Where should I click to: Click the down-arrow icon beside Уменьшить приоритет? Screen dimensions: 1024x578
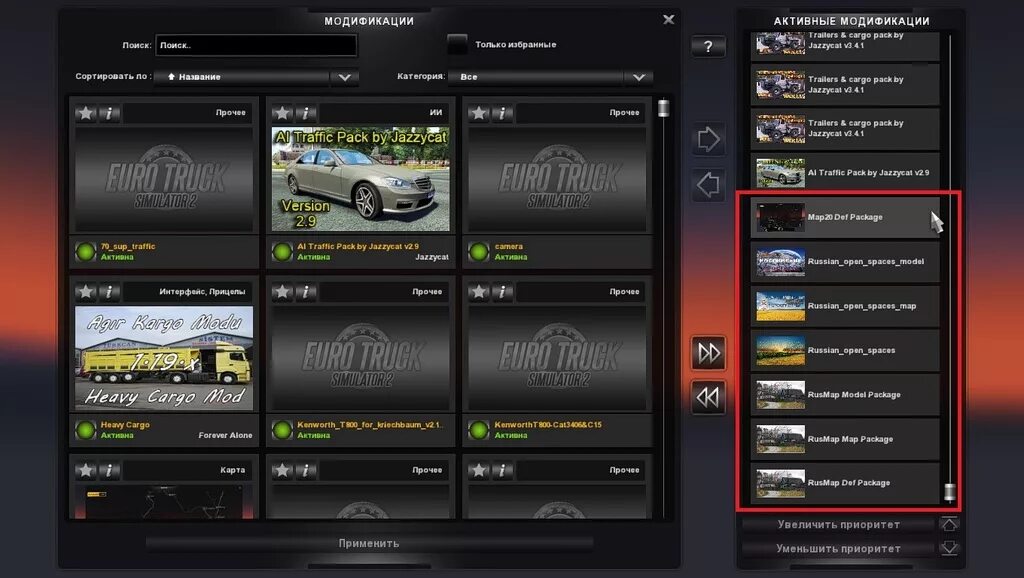(x=949, y=548)
